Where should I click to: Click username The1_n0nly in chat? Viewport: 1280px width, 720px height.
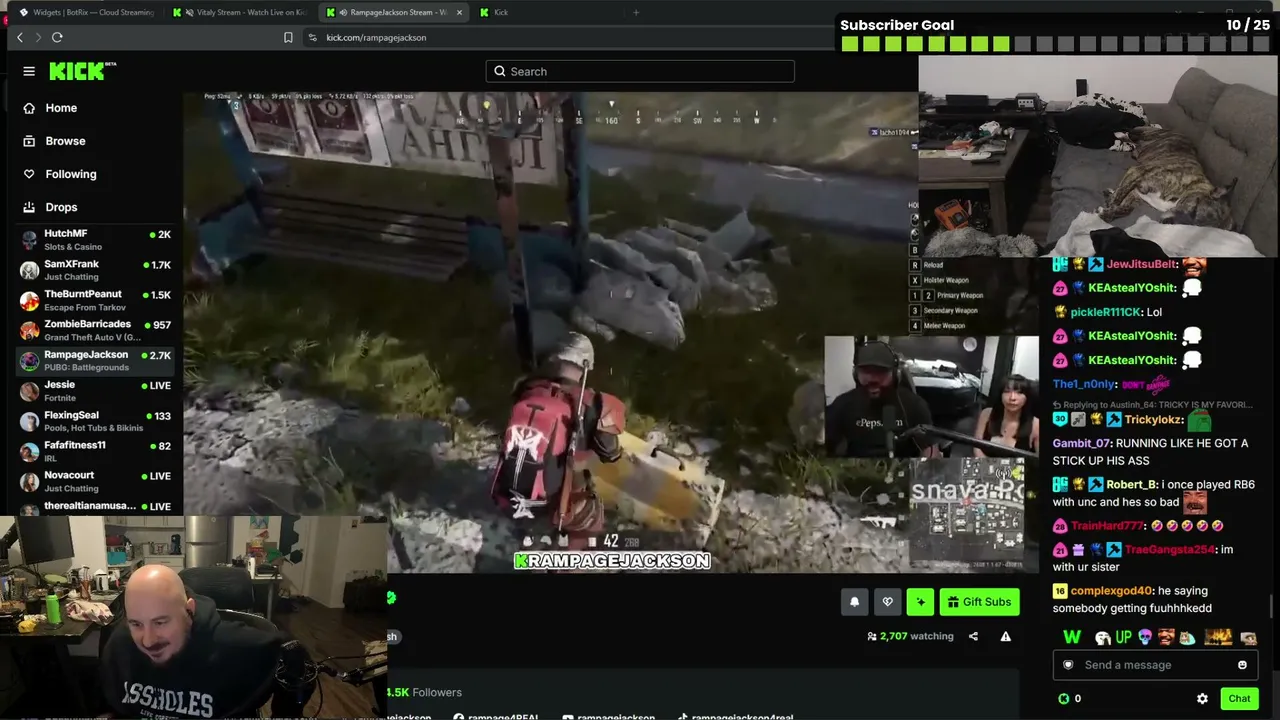(1083, 384)
